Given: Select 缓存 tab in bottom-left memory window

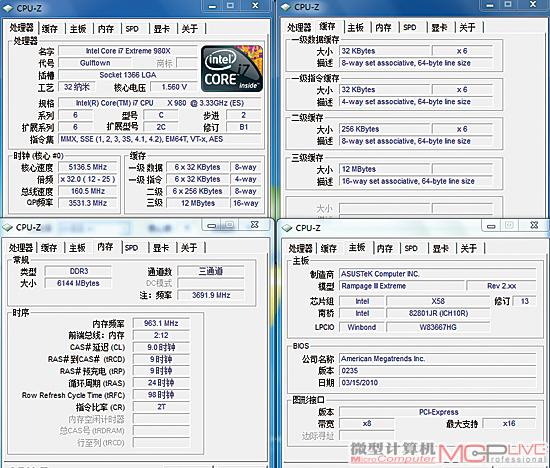Looking at the screenshot, I should point(49,248).
